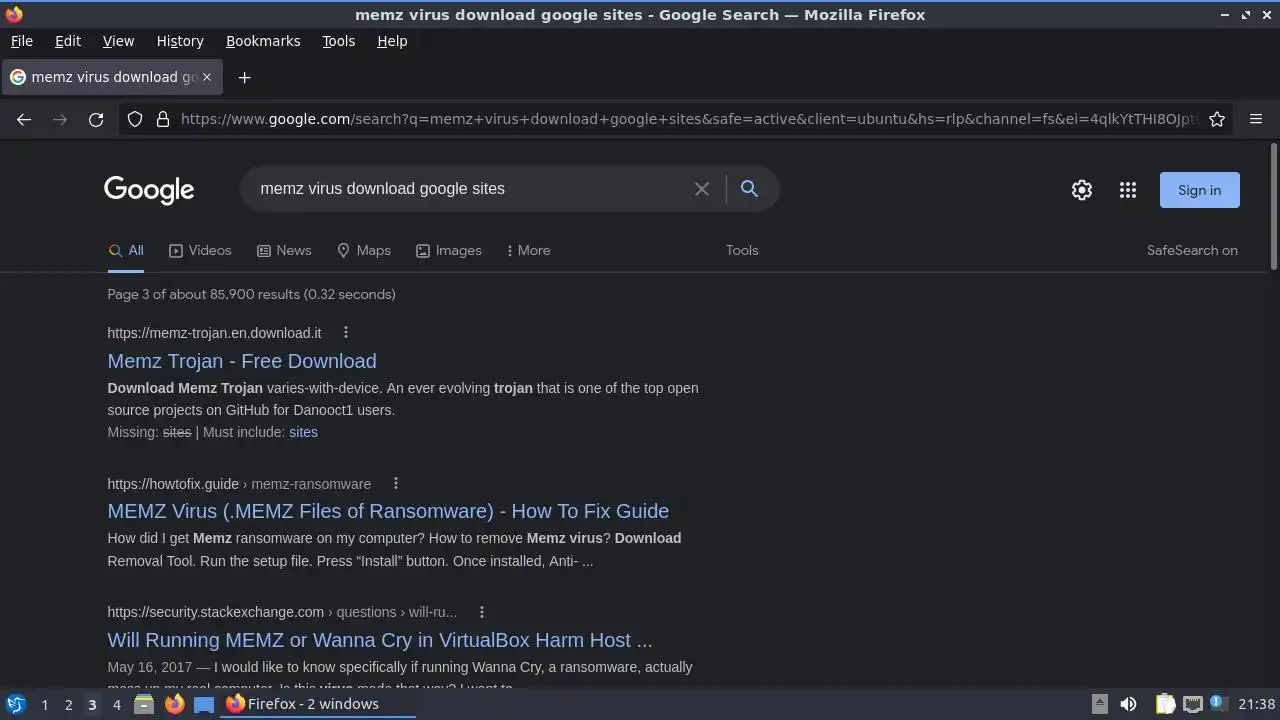1280x720 pixels.
Task: Switch to workspace 1
Action: click(x=44, y=704)
